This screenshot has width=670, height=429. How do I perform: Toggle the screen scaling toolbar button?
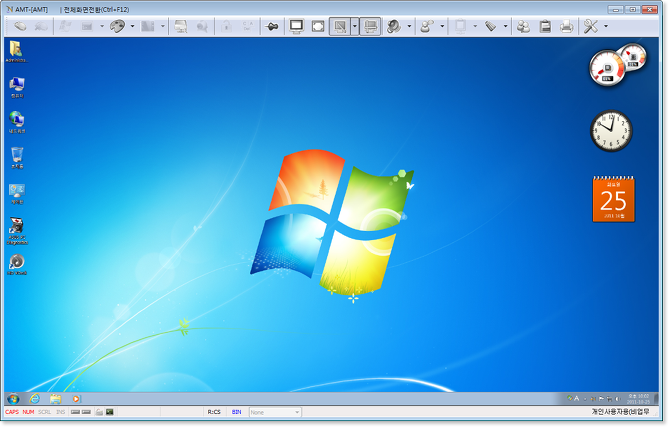coord(340,26)
